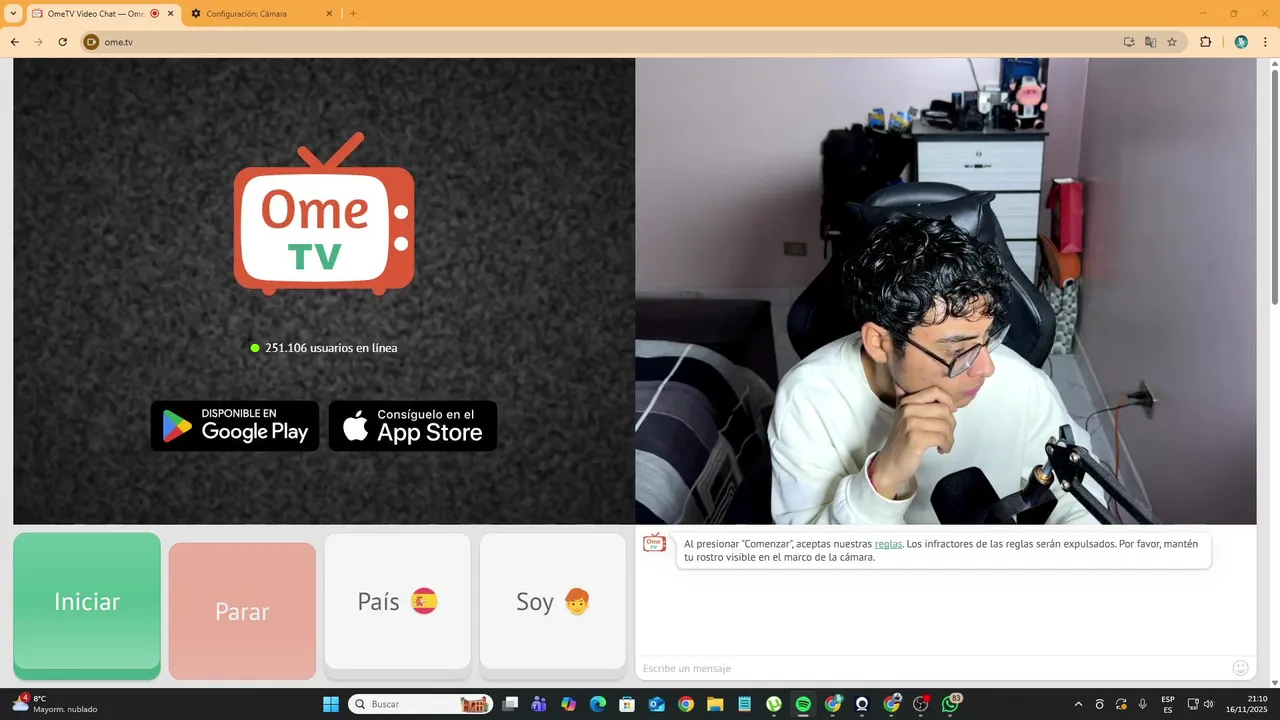Open the Chrome three-dot menu

1265,42
